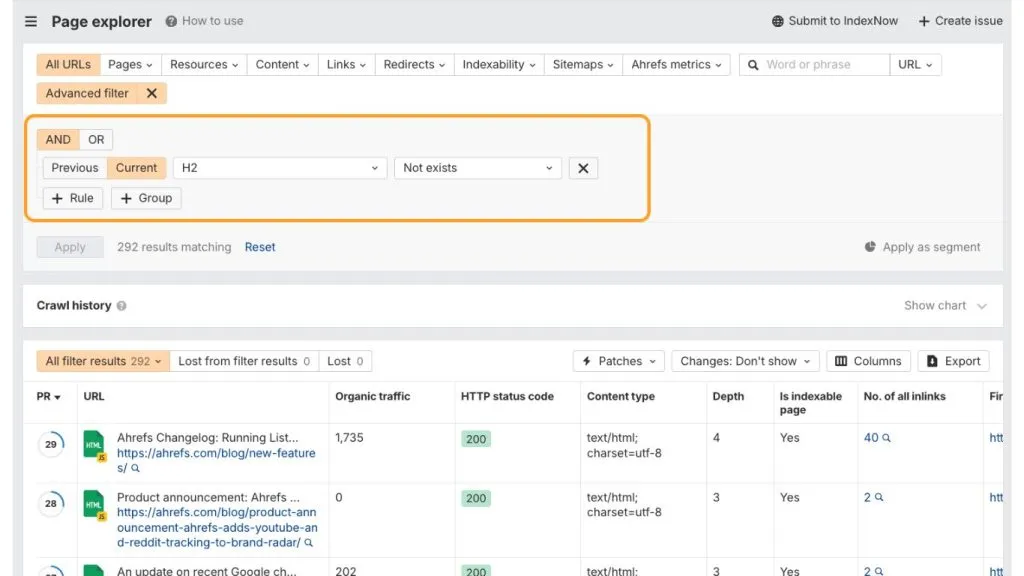Screen dimensions: 1024x576
Task: Open the Redirects filter dropdown
Action: [414, 65]
